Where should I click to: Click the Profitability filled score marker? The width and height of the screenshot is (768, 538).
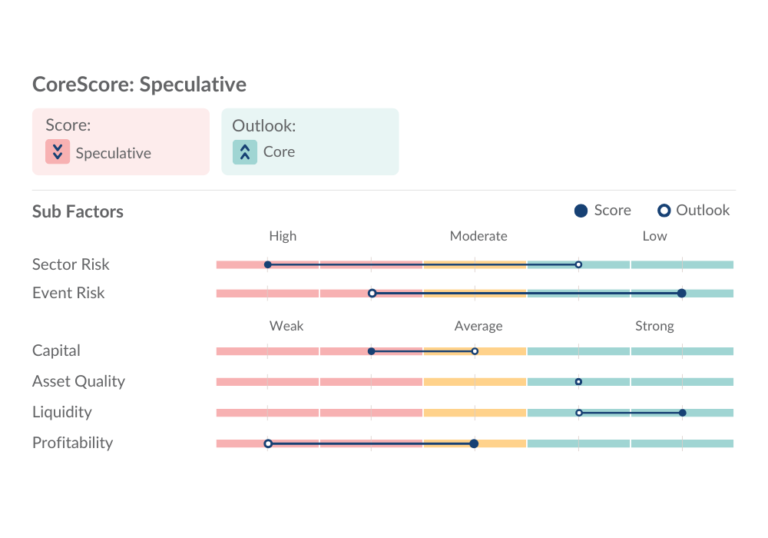474,443
